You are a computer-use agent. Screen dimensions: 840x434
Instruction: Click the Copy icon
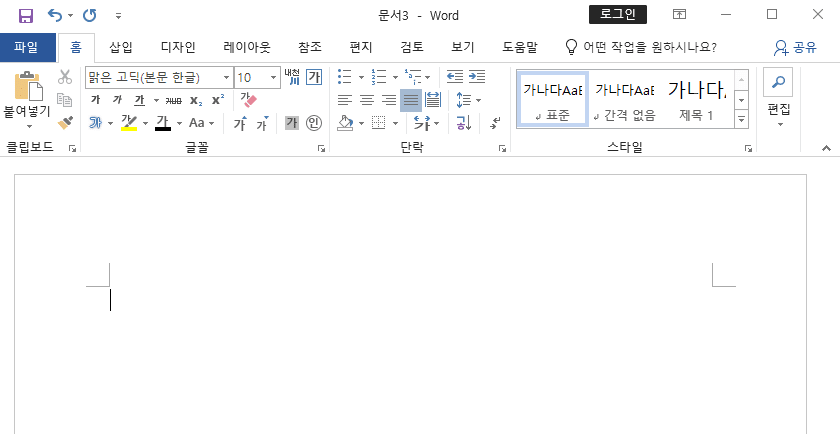pyautogui.click(x=65, y=100)
